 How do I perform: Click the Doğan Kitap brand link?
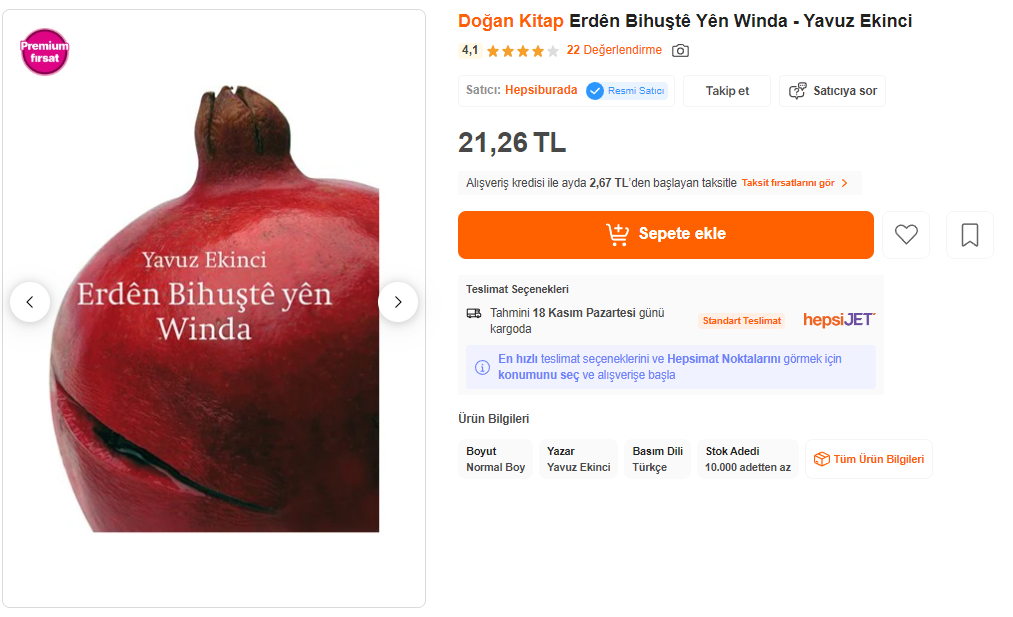pyautogui.click(x=510, y=21)
